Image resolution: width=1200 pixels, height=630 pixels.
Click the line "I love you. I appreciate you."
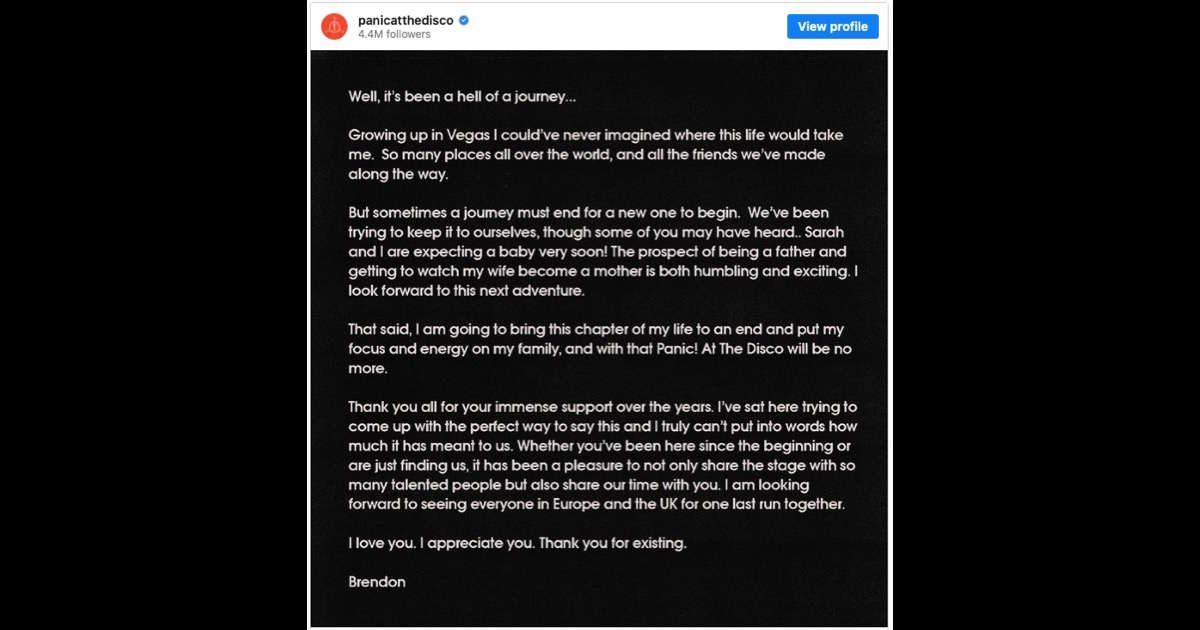click(517, 543)
